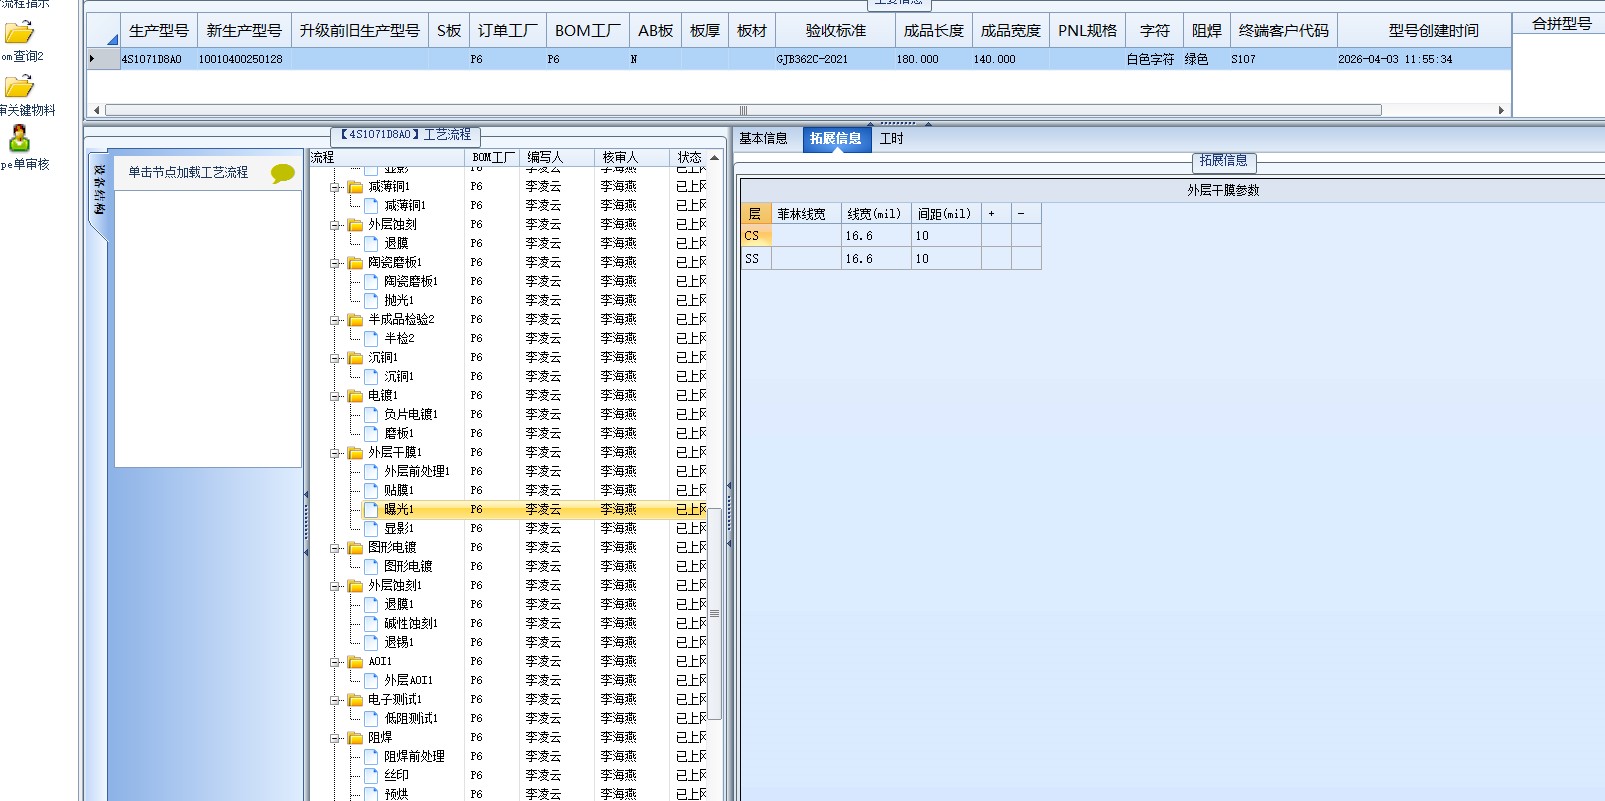The width and height of the screenshot is (1605, 801).
Task: Collapse the 电子测试1 tree node
Action: [335, 700]
